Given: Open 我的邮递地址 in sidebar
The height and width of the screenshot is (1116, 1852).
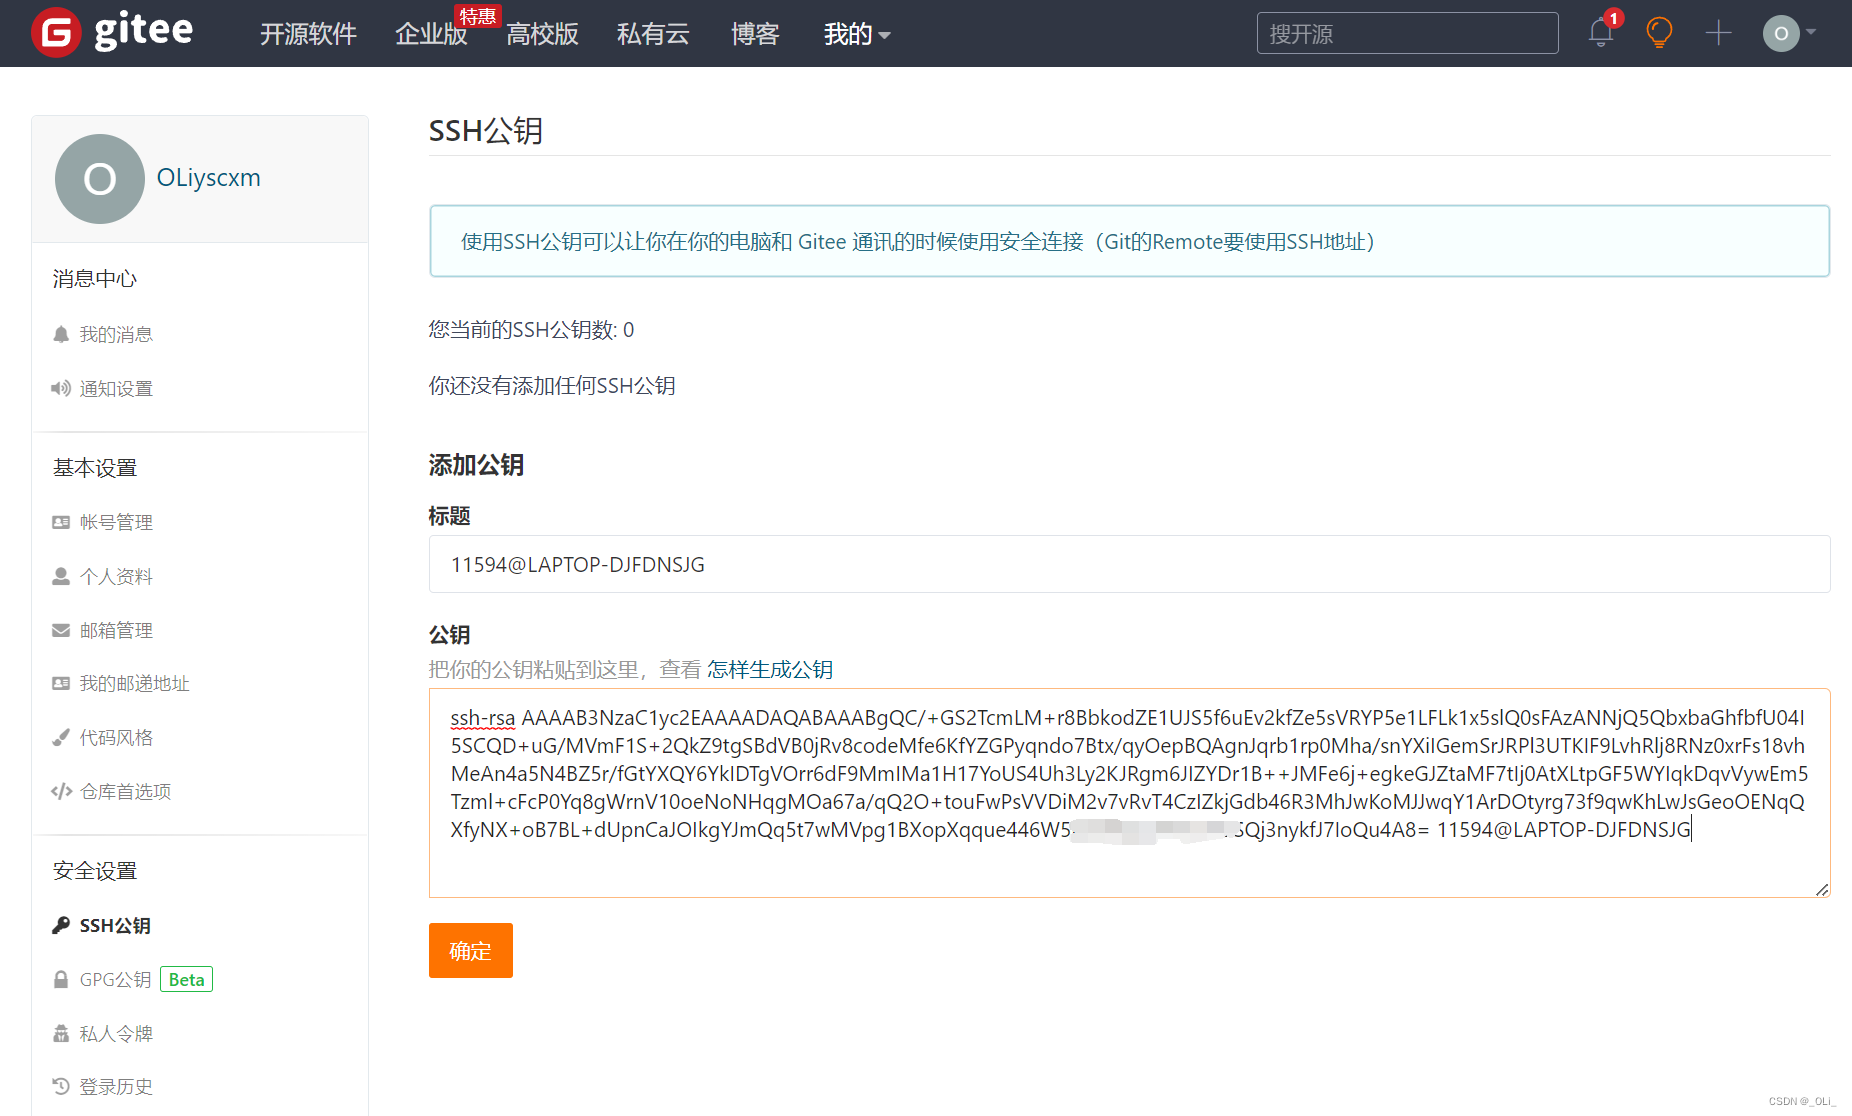Looking at the screenshot, I should coord(135,683).
